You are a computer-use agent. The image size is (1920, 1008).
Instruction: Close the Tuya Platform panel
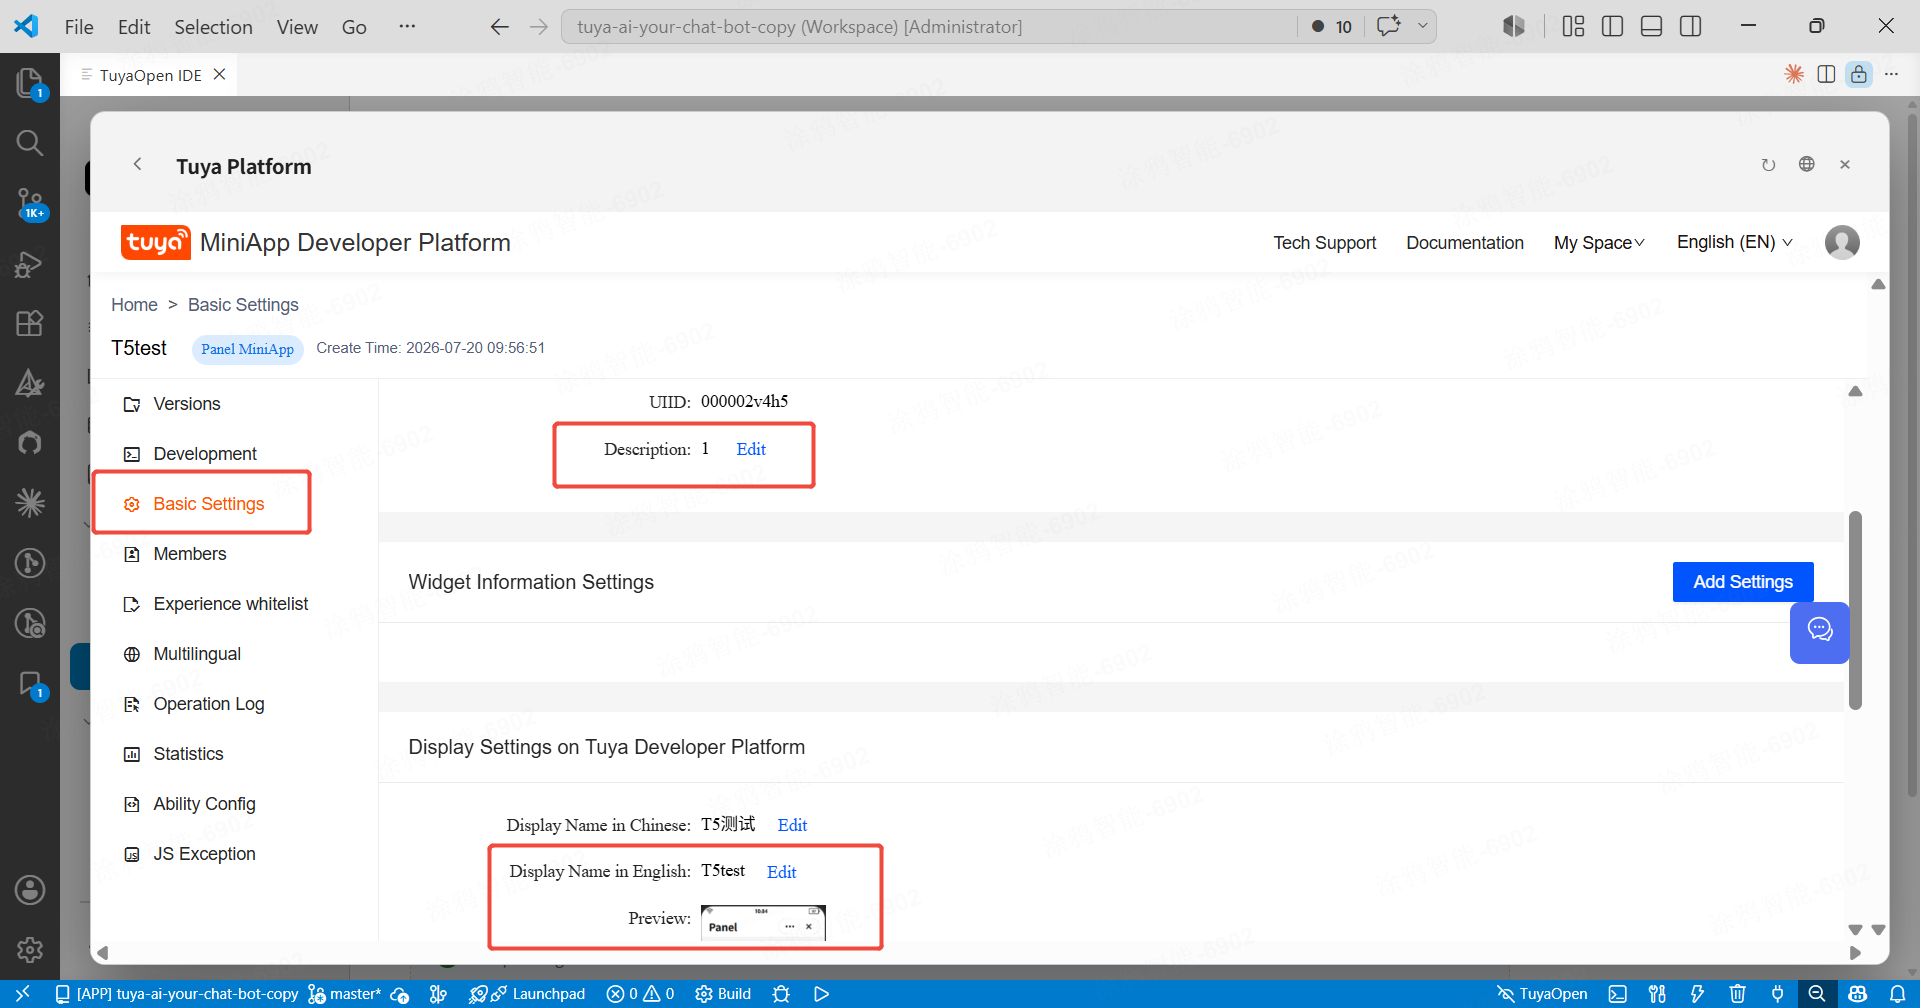1845,165
